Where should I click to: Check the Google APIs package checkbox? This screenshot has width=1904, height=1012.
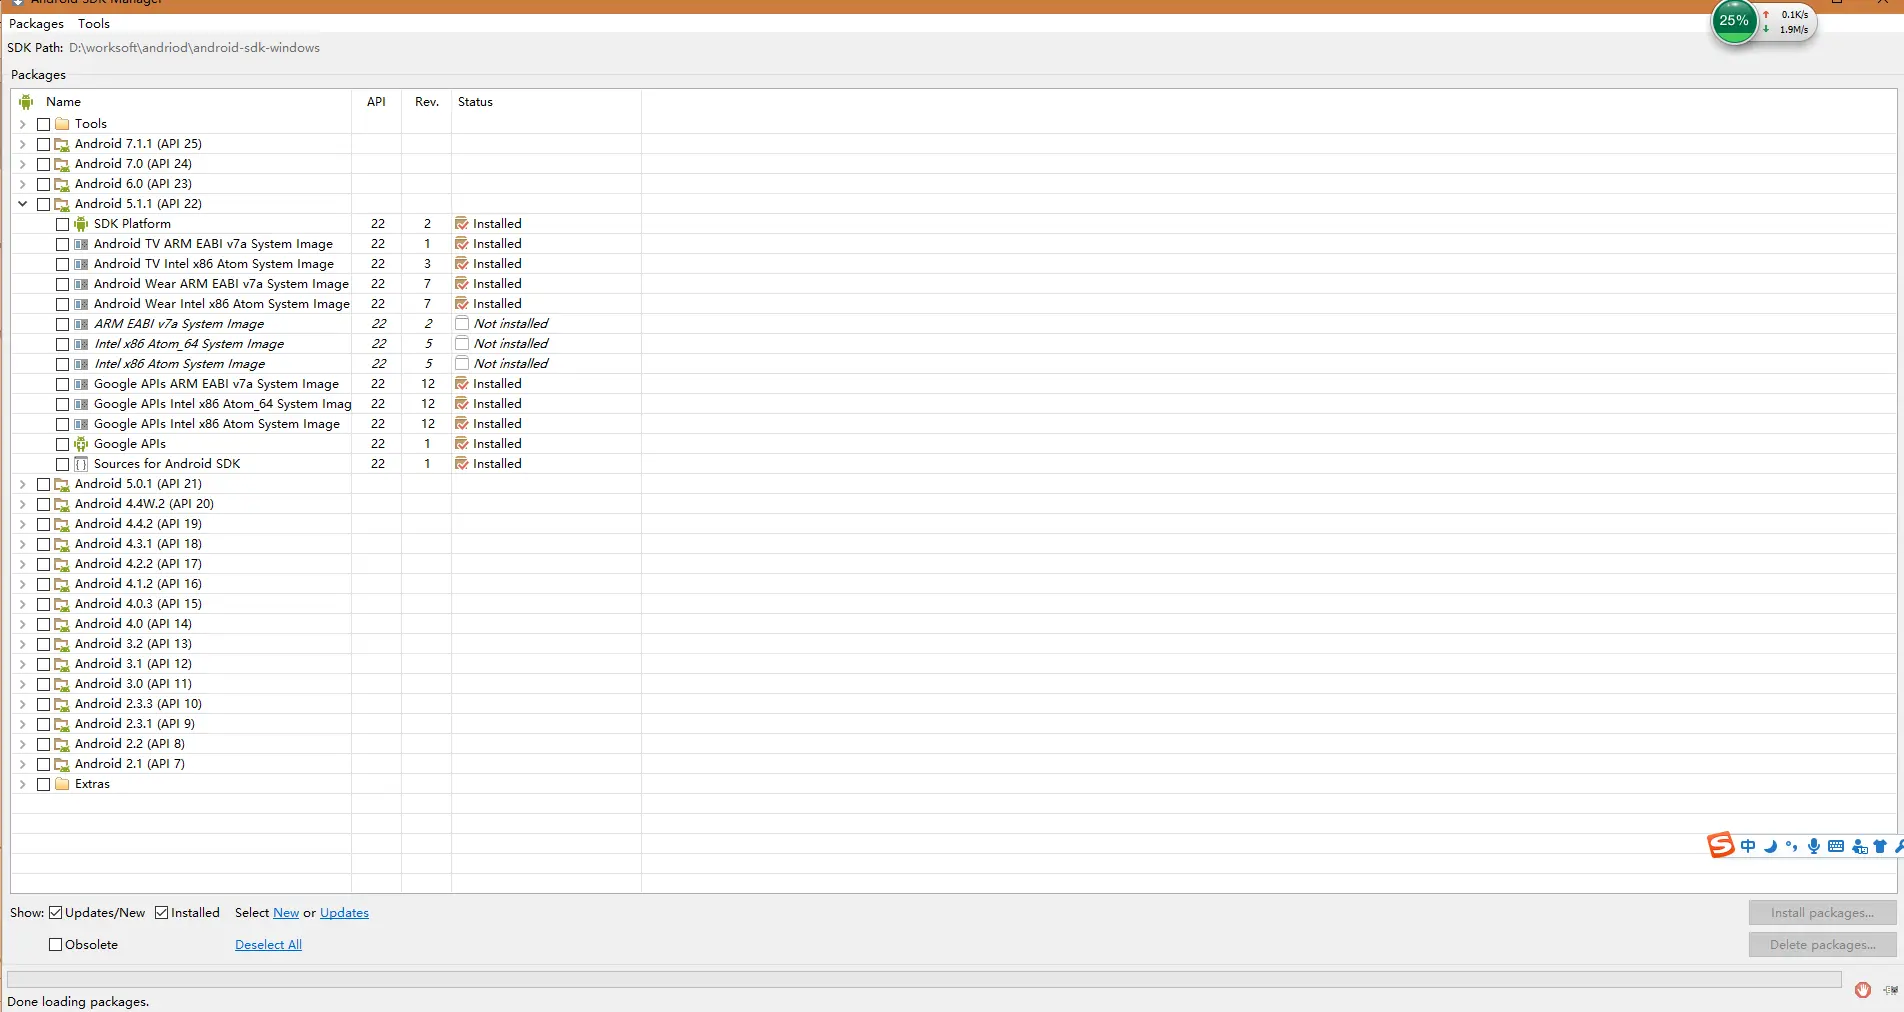[62, 444]
